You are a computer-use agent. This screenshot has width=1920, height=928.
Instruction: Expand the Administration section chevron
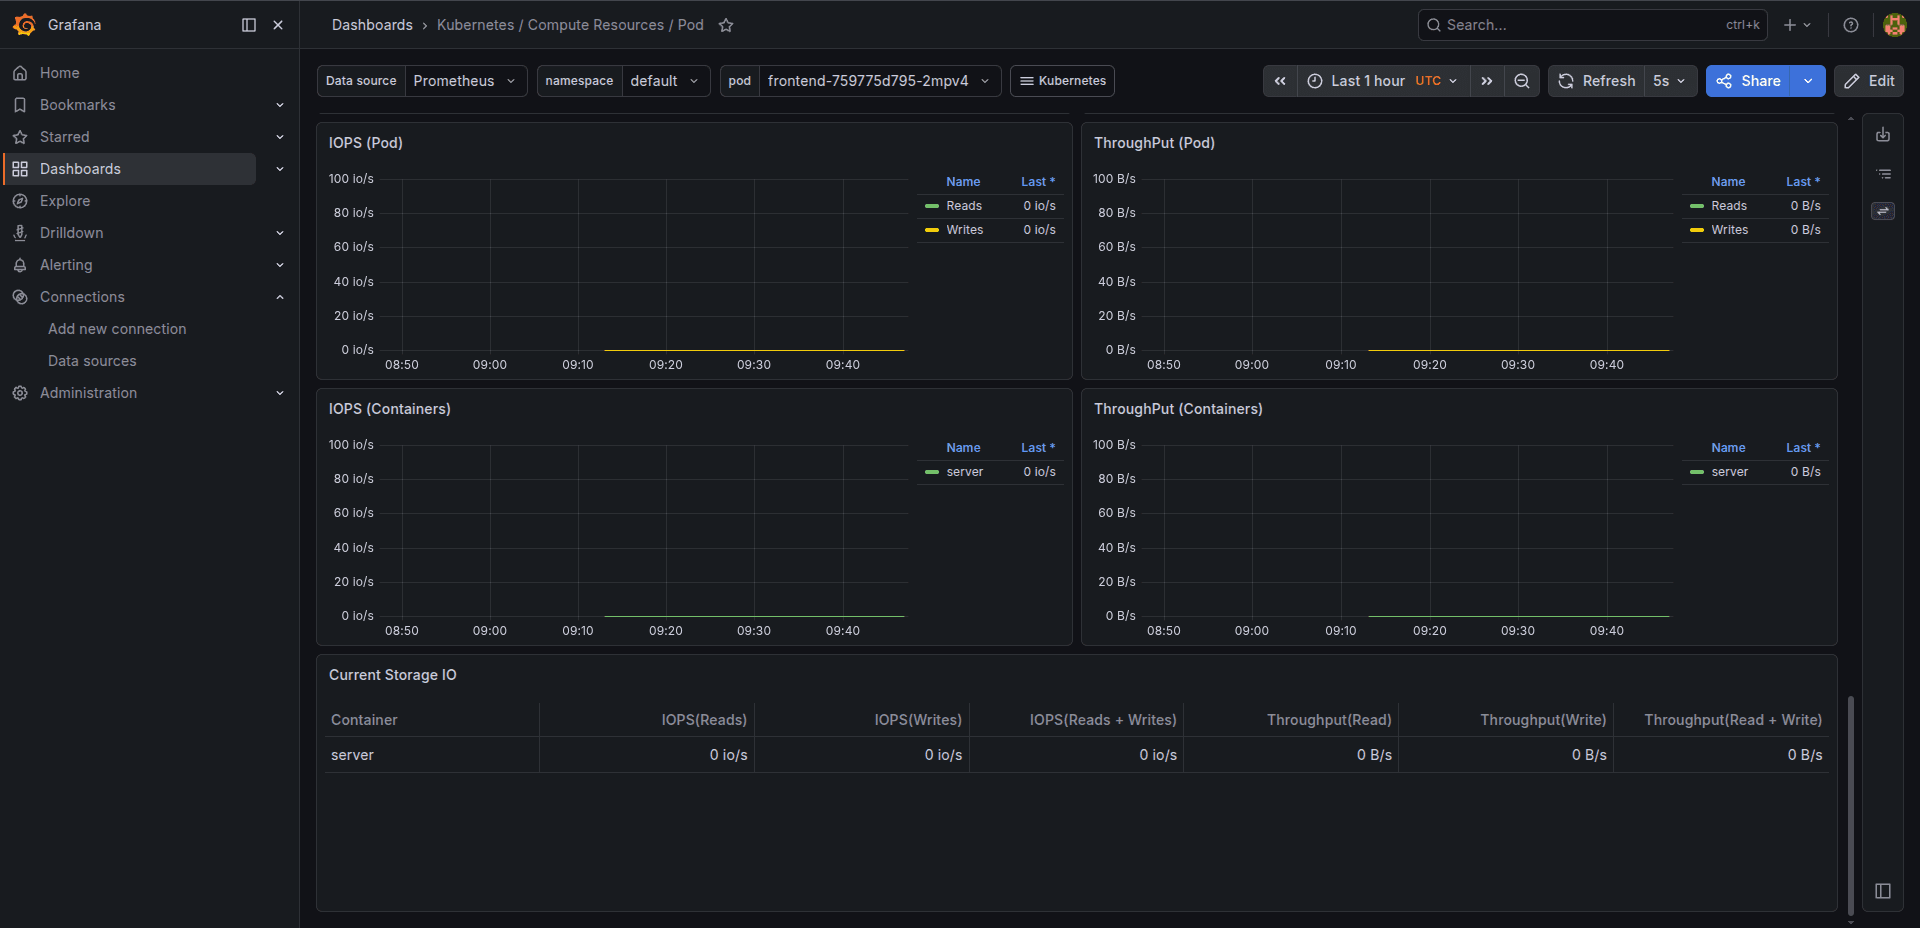(280, 393)
